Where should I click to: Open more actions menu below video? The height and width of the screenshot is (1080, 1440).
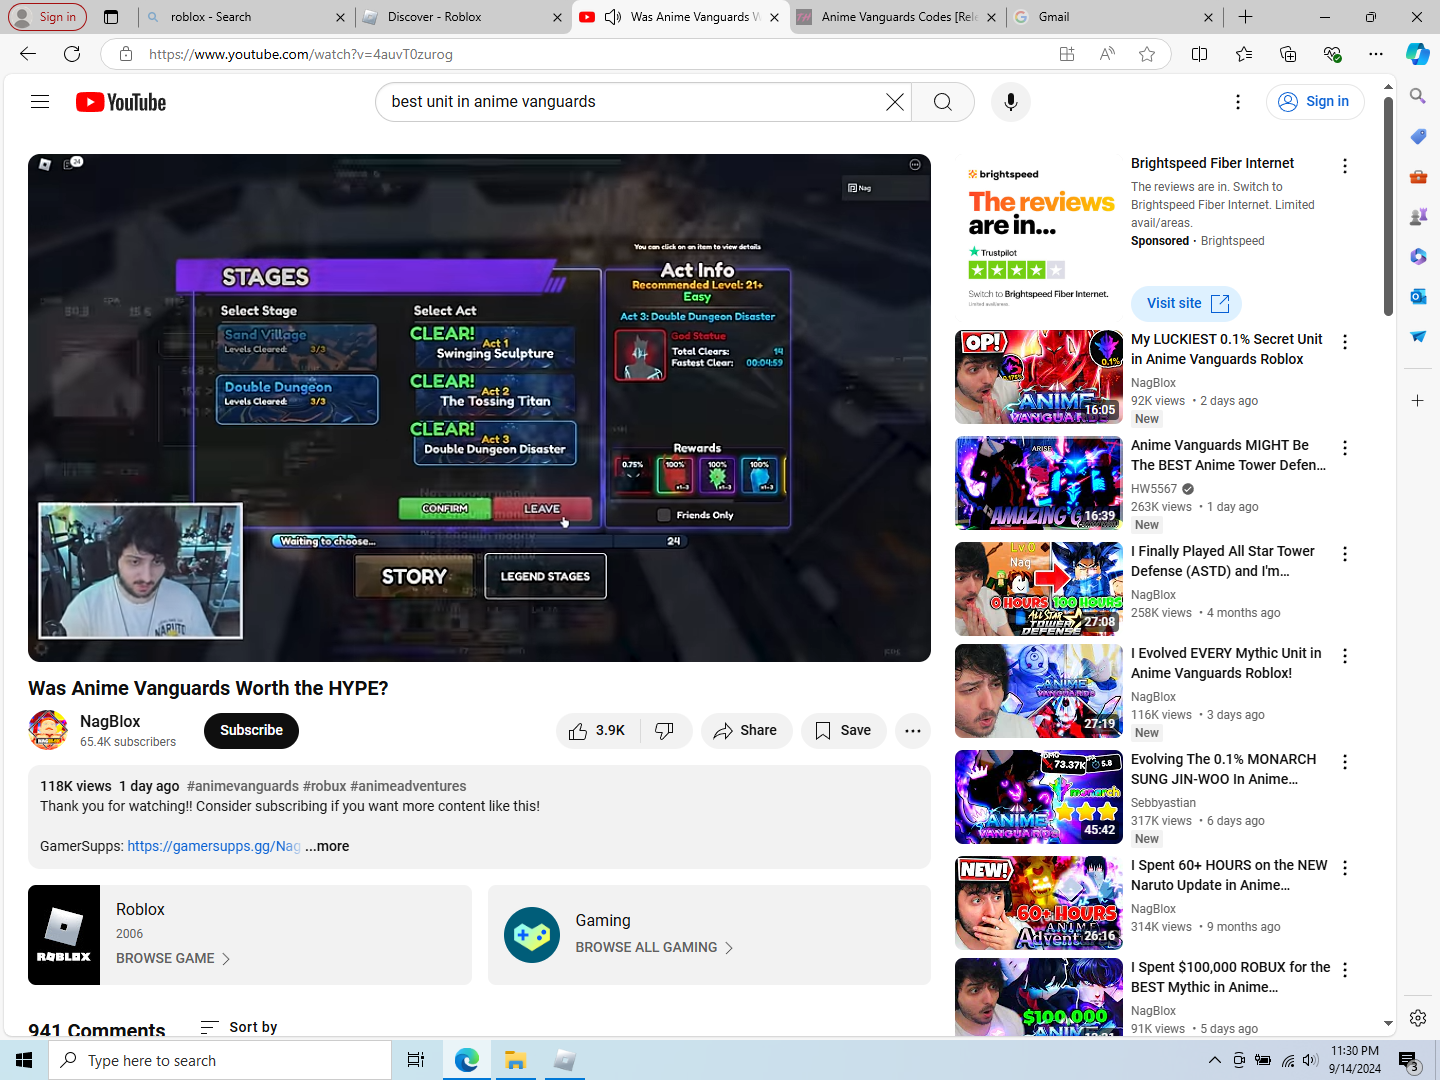pyautogui.click(x=913, y=731)
